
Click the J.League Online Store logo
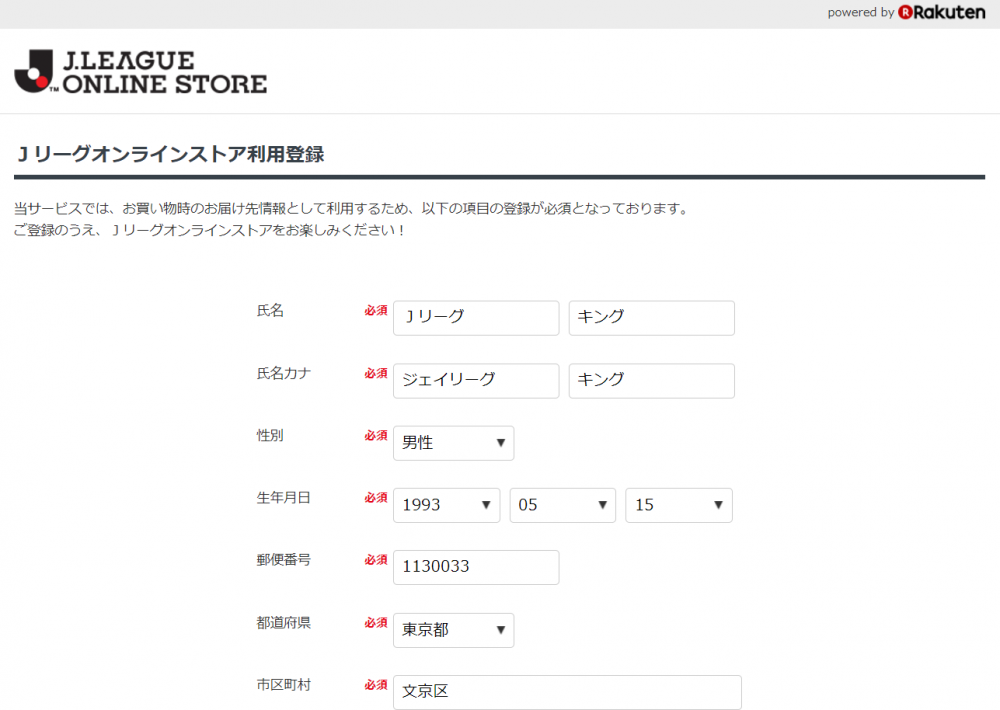pos(140,72)
